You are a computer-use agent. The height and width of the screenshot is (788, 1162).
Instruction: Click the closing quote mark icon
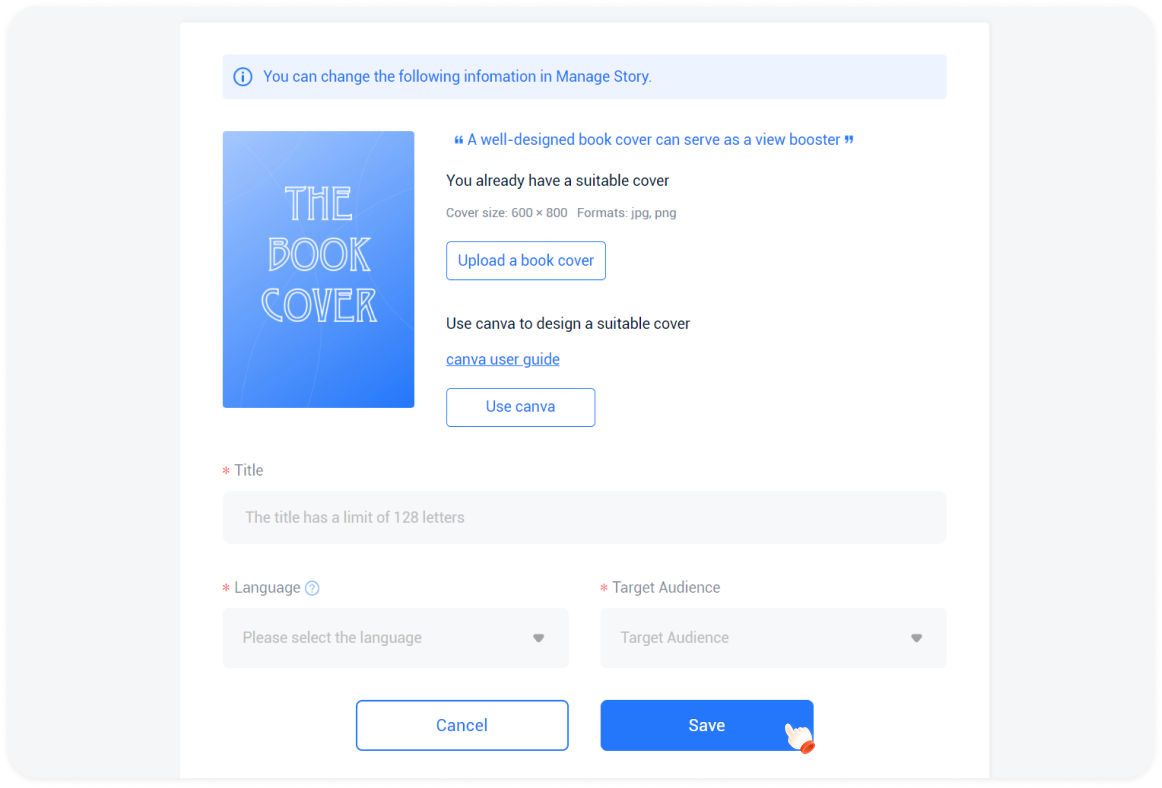[x=849, y=139]
